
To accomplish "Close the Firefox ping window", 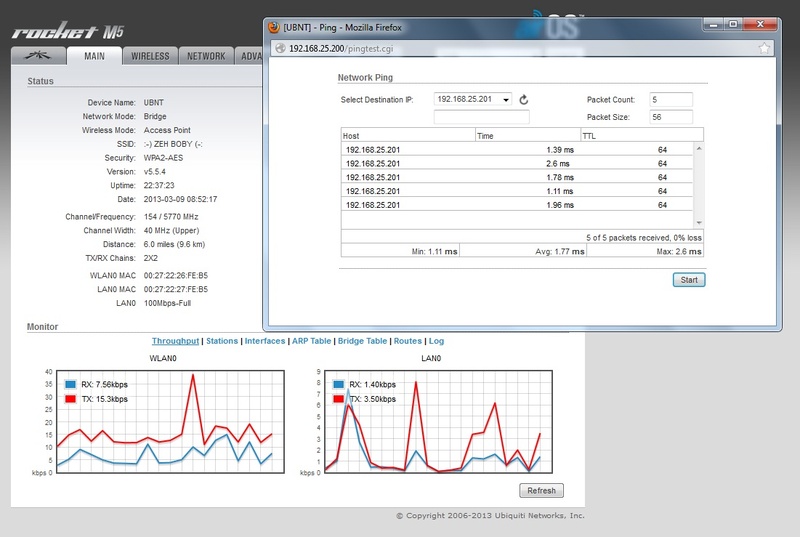I will 760,24.
